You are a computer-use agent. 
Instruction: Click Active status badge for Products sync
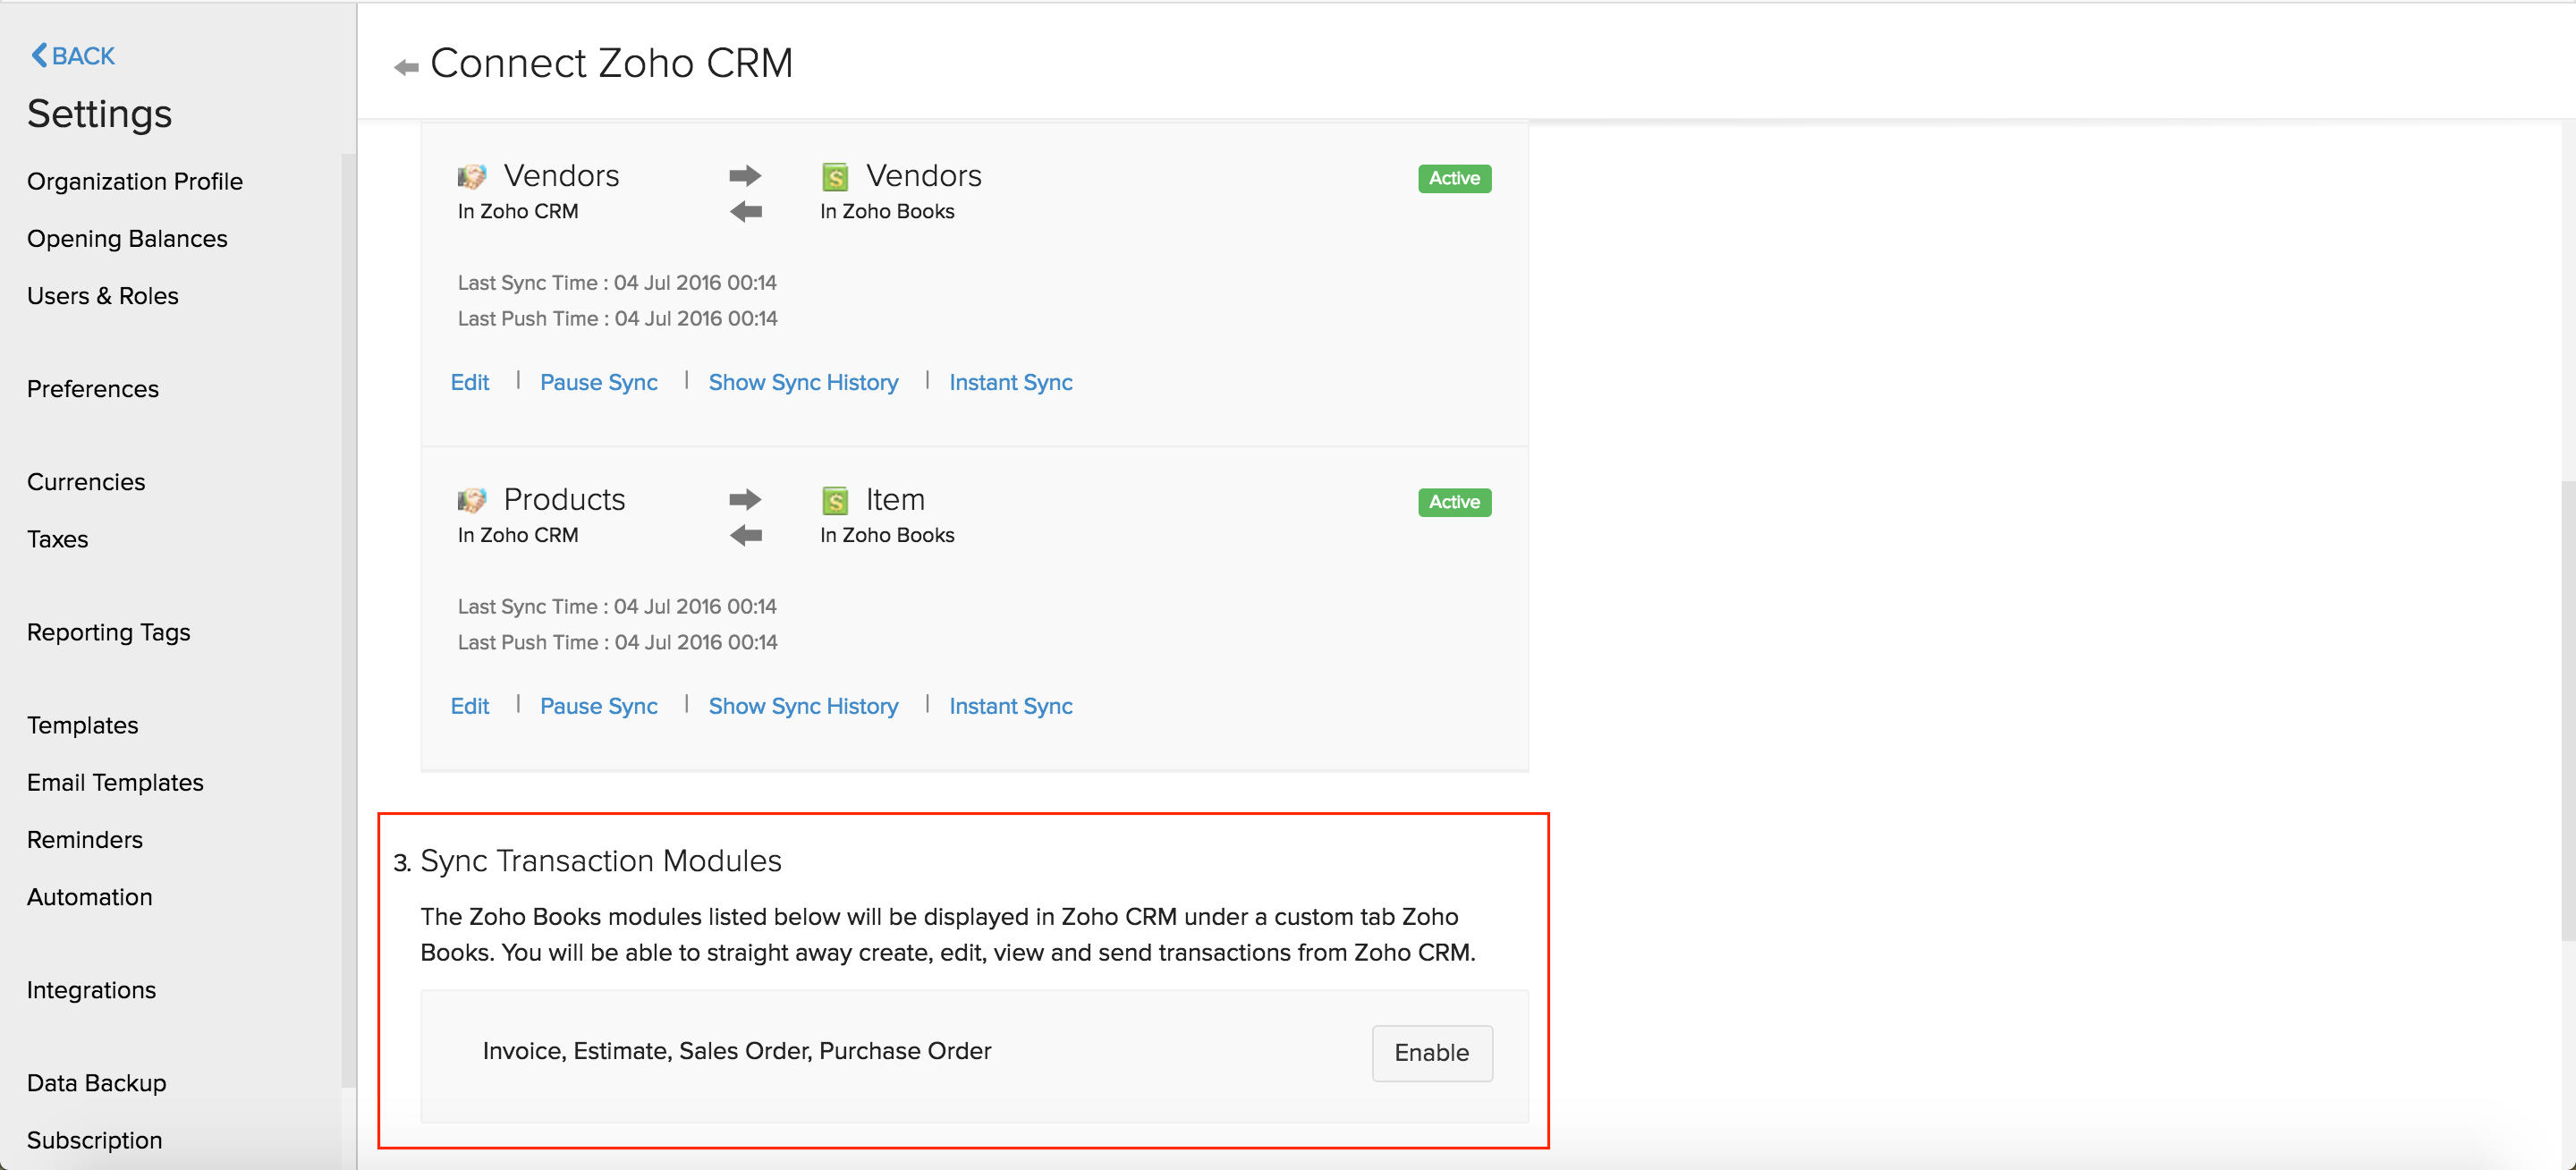(x=1453, y=503)
